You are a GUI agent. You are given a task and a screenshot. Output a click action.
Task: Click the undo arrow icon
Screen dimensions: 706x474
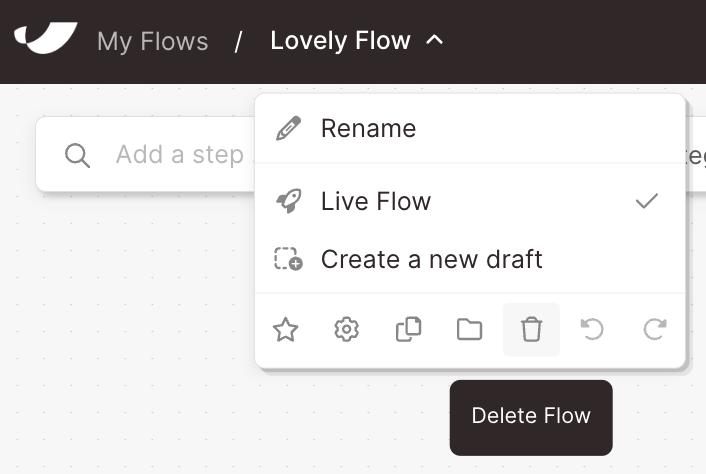(592, 330)
